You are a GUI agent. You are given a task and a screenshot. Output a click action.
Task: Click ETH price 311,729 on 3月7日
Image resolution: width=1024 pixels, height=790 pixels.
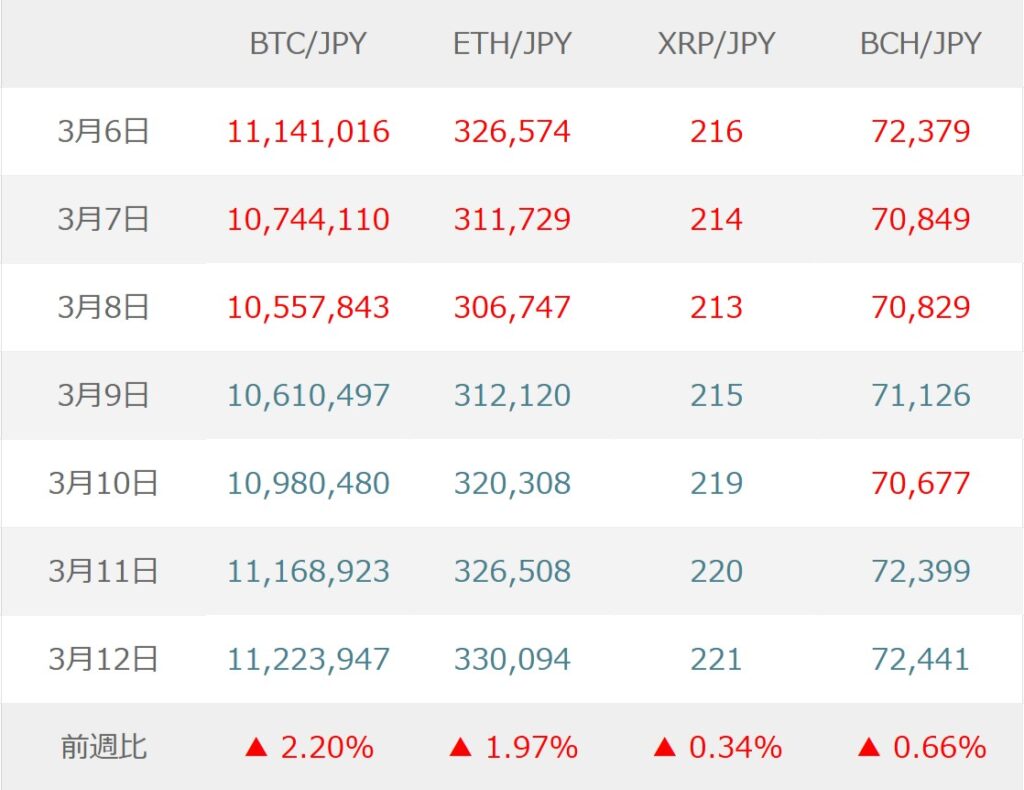(512, 219)
